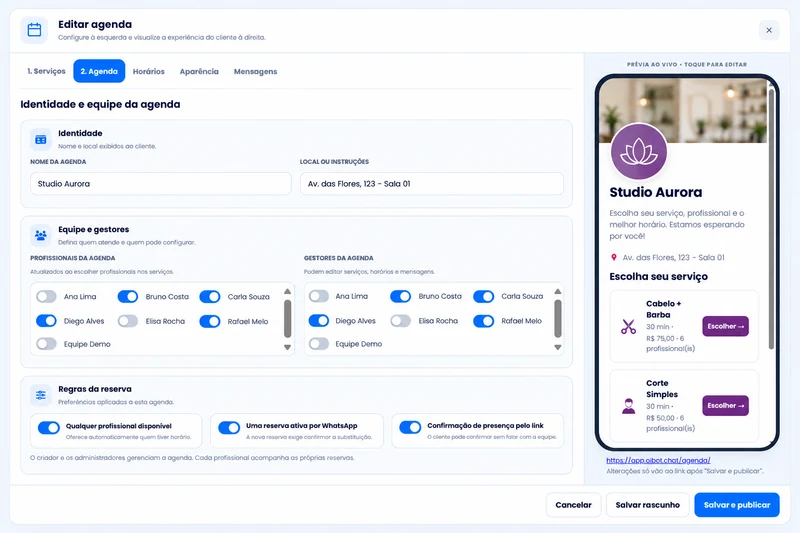
Task: Click the calendar icon beside Editar agenda
Action: 34,30
